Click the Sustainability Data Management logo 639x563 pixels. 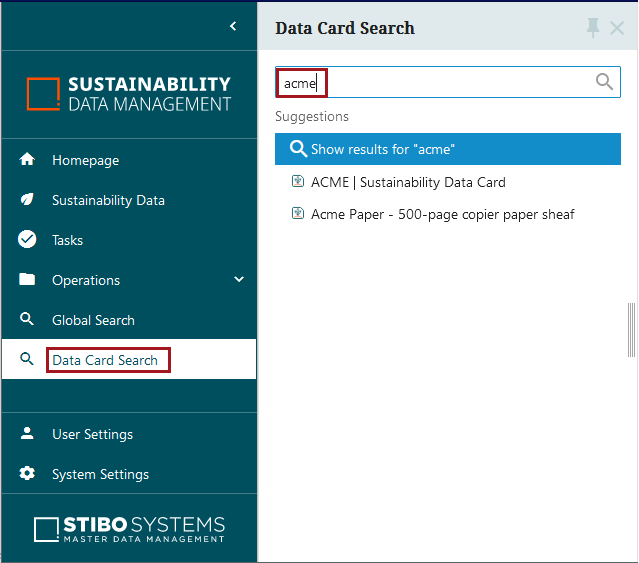point(129,94)
